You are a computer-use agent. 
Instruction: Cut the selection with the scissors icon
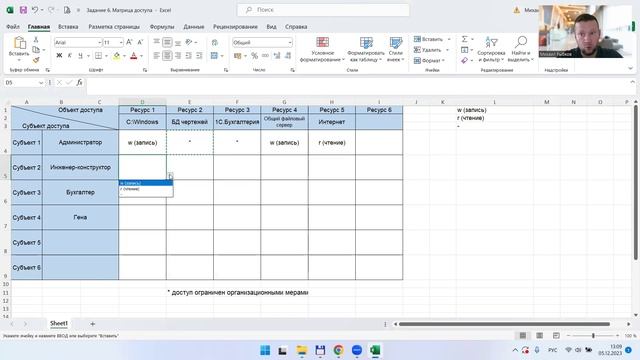pyautogui.click(x=36, y=40)
